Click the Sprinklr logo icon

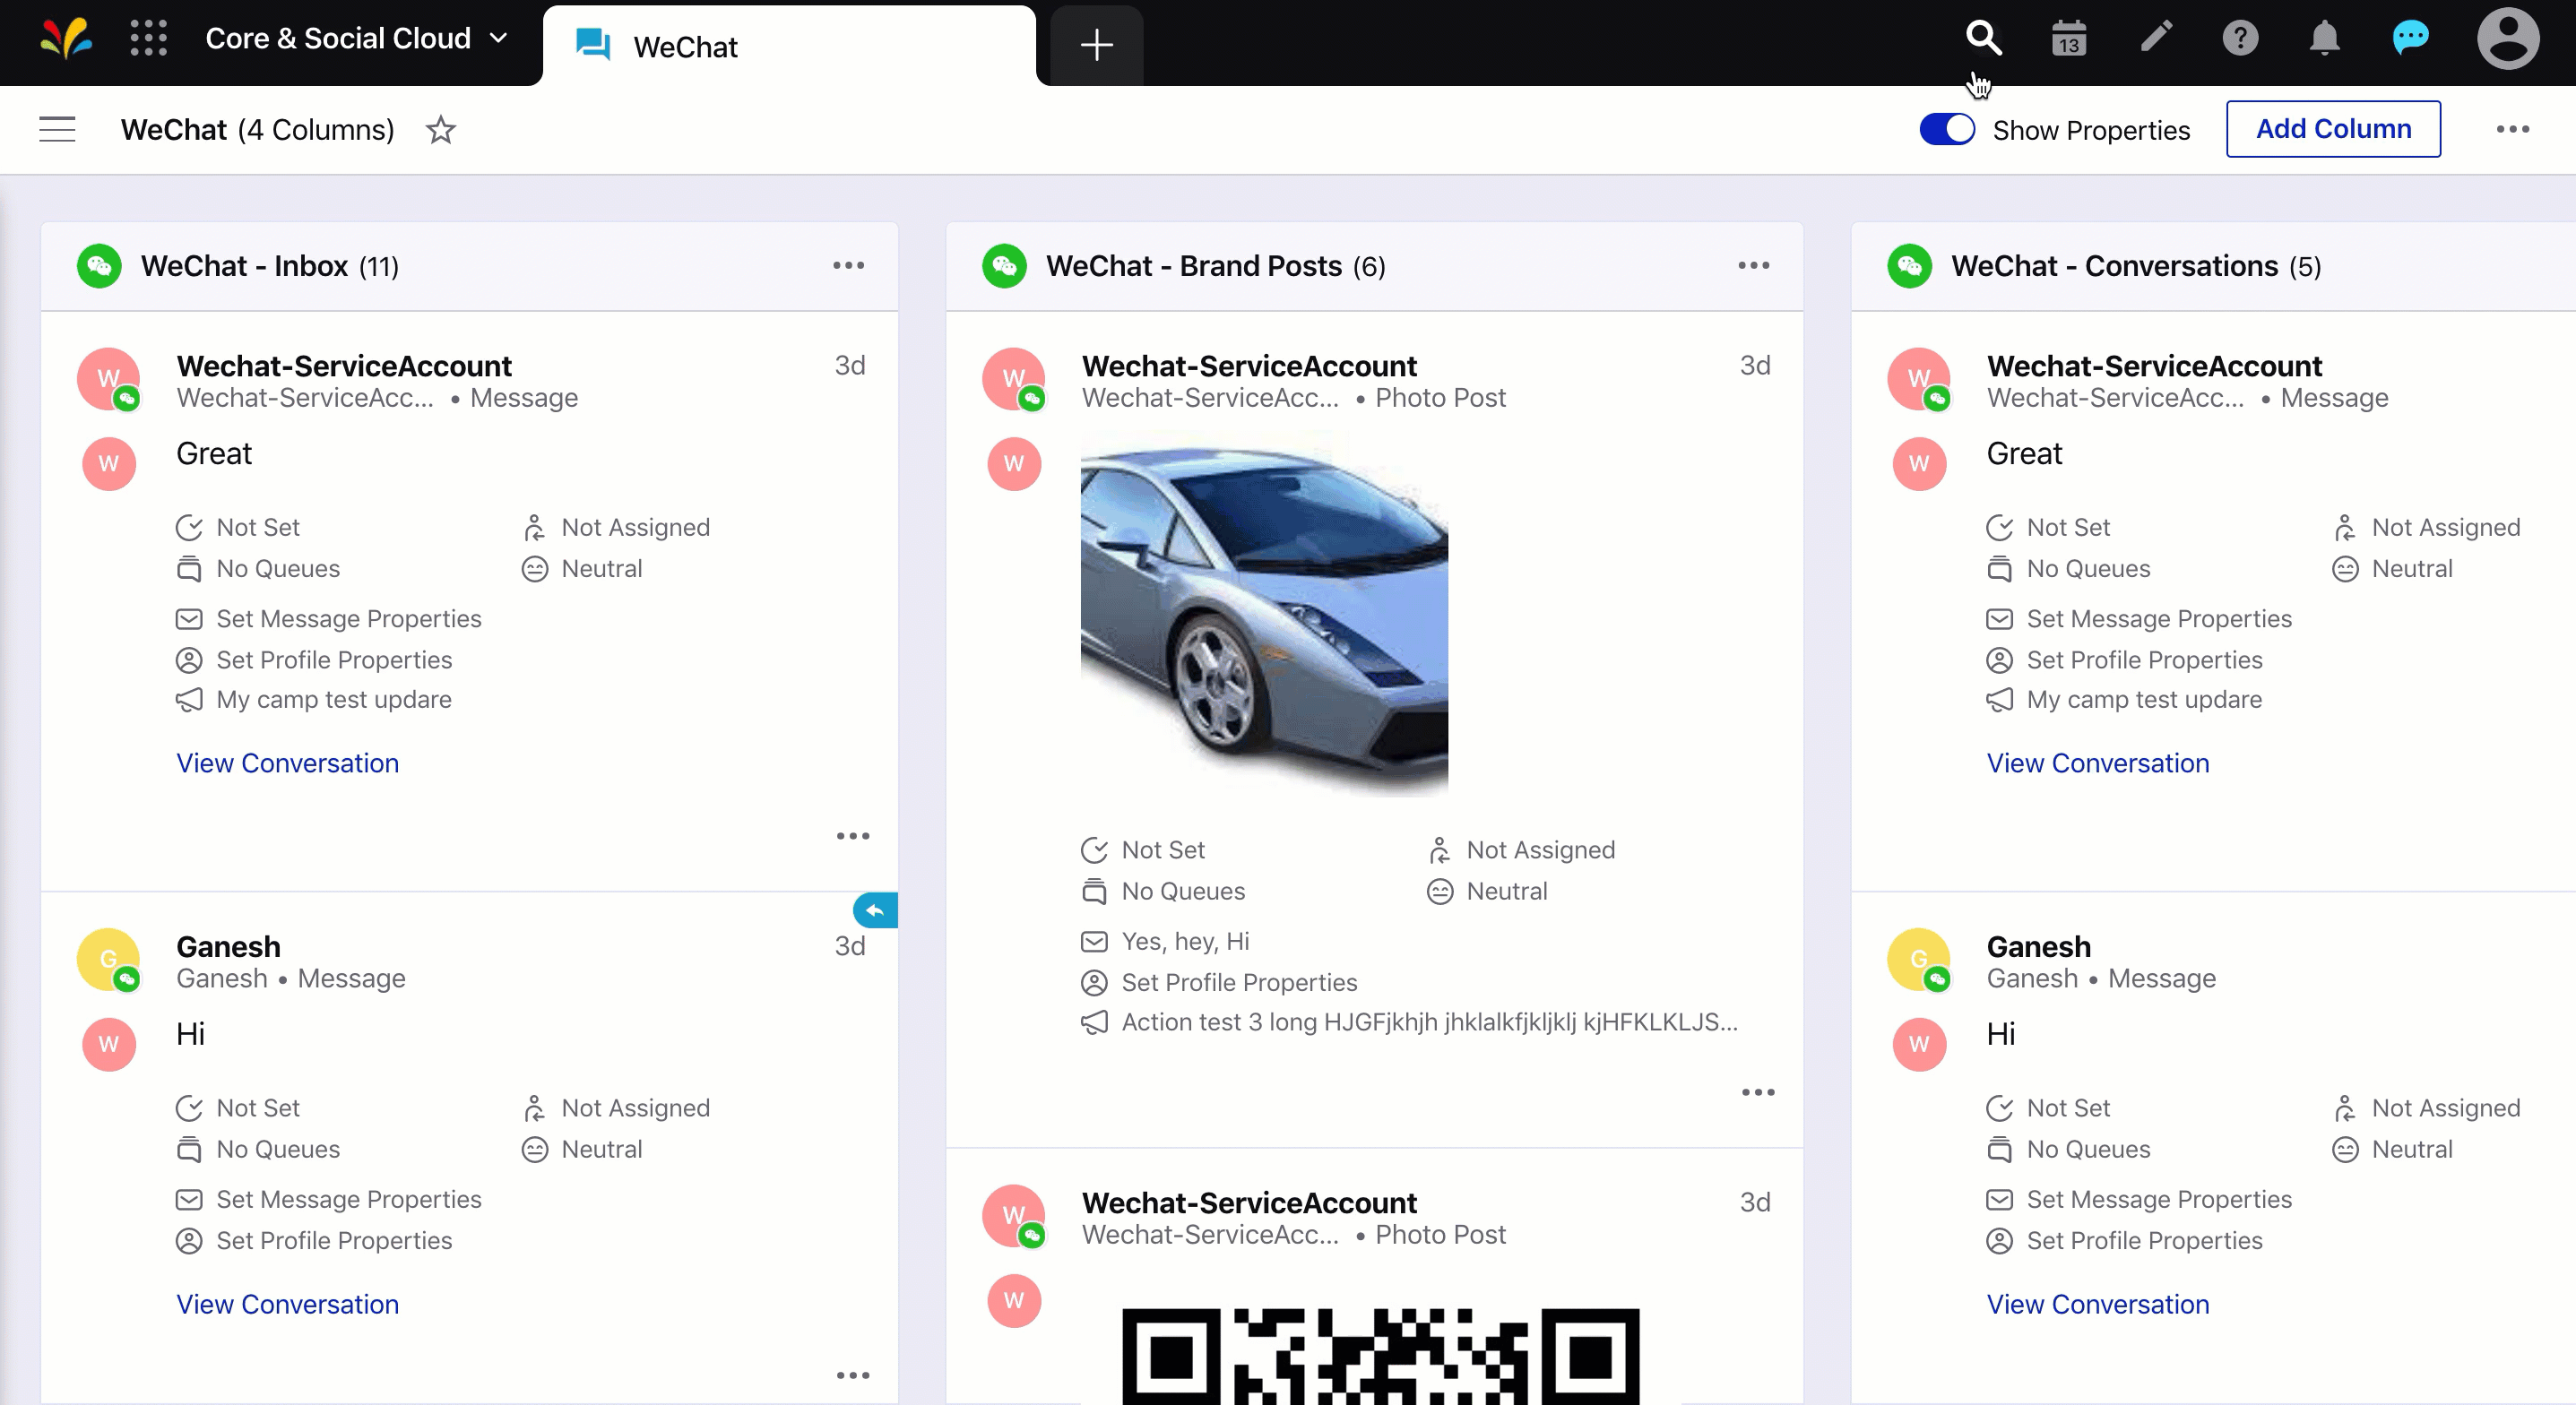(66, 38)
